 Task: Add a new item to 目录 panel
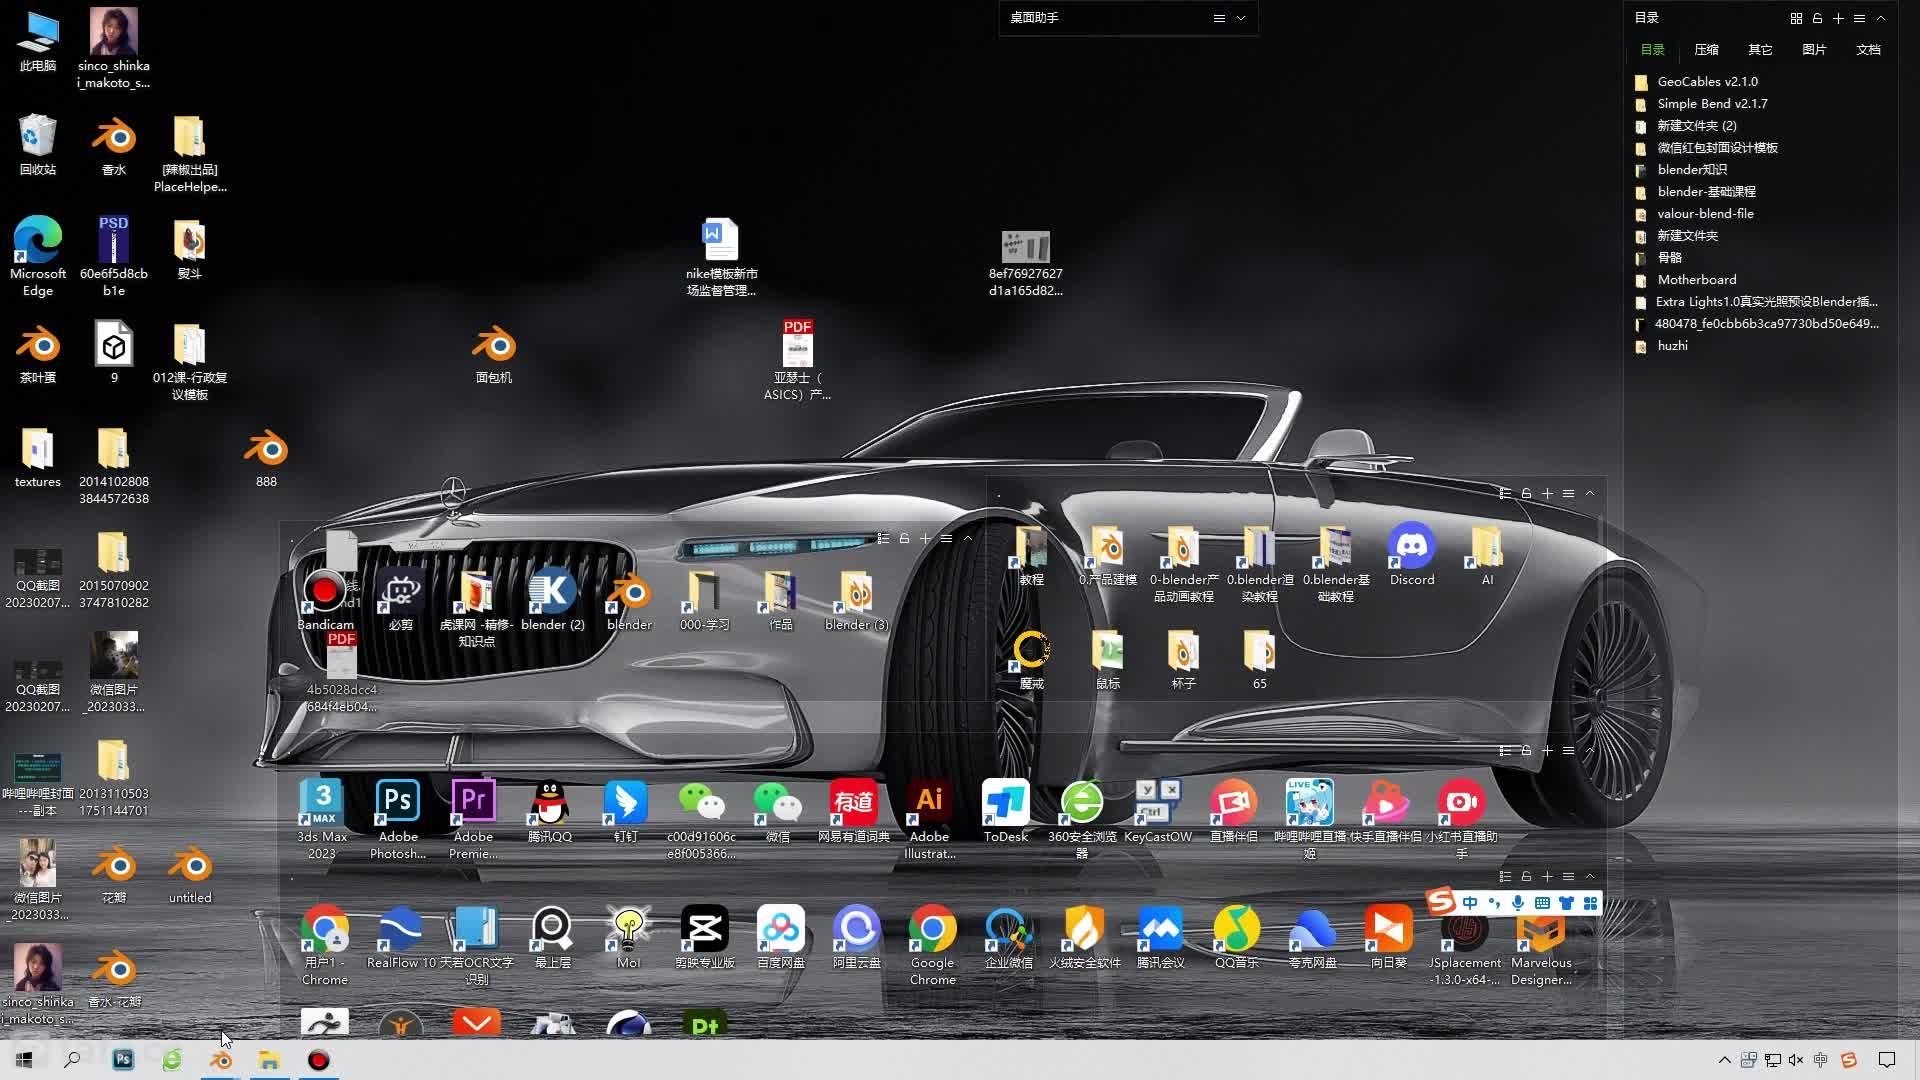pos(1838,18)
